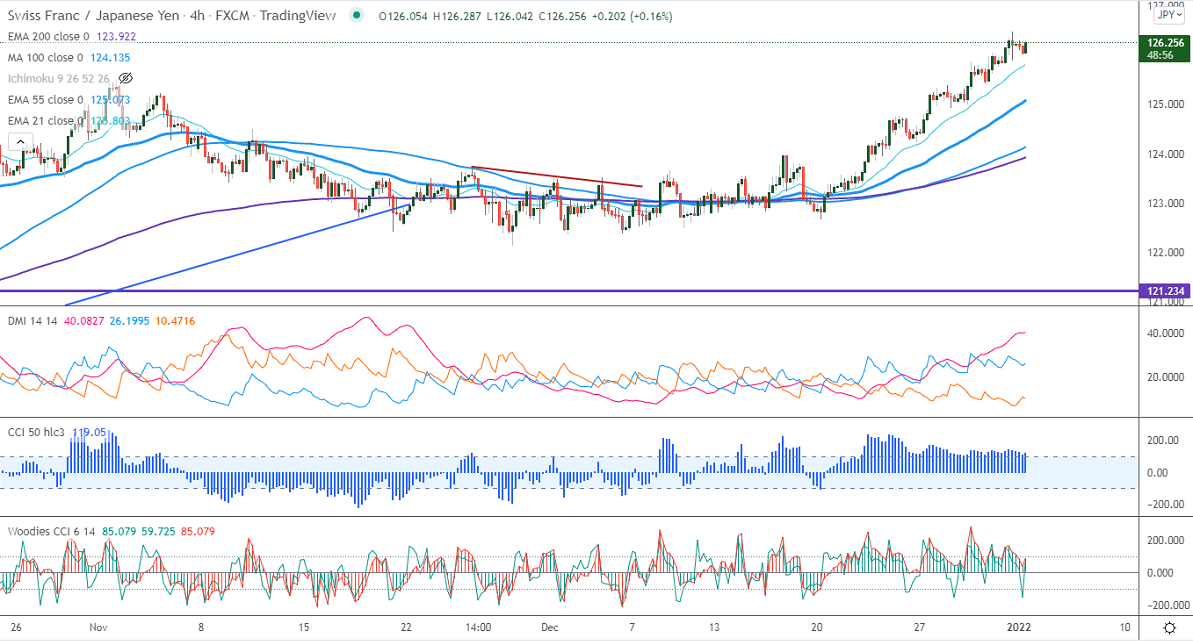The height and width of the screenshot is (642, 1193).
Task: Click the -200.000 label on Woodies CCI scale
Action: [1167, 605]
